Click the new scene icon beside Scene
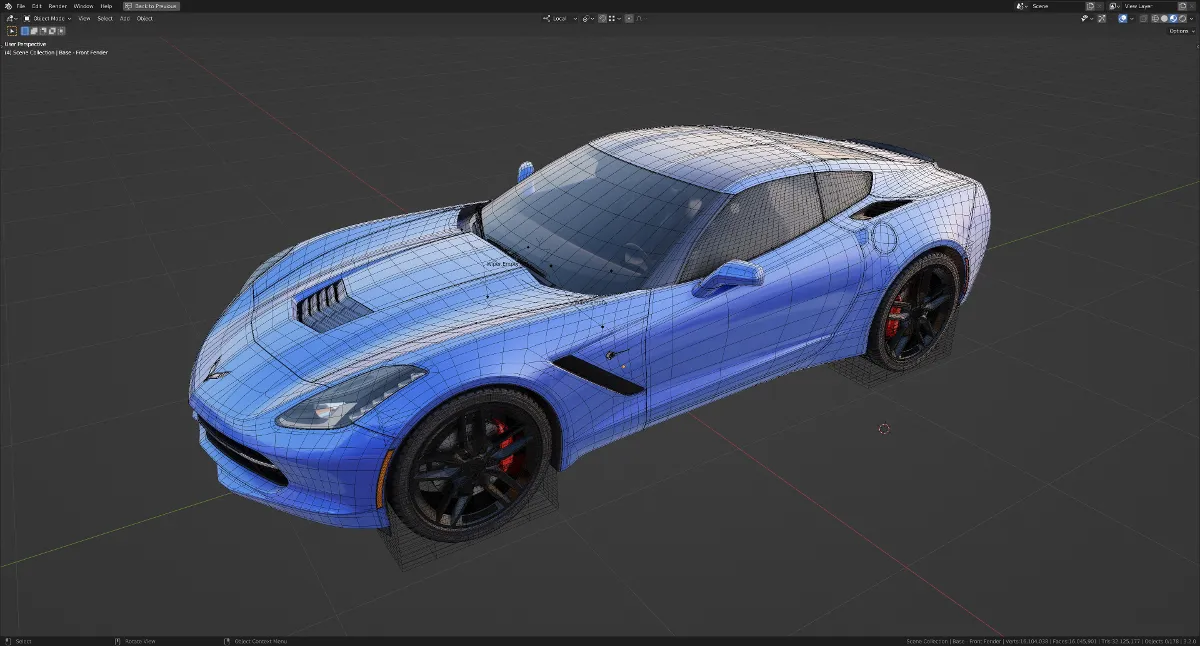 click(x=1090, y=6)
